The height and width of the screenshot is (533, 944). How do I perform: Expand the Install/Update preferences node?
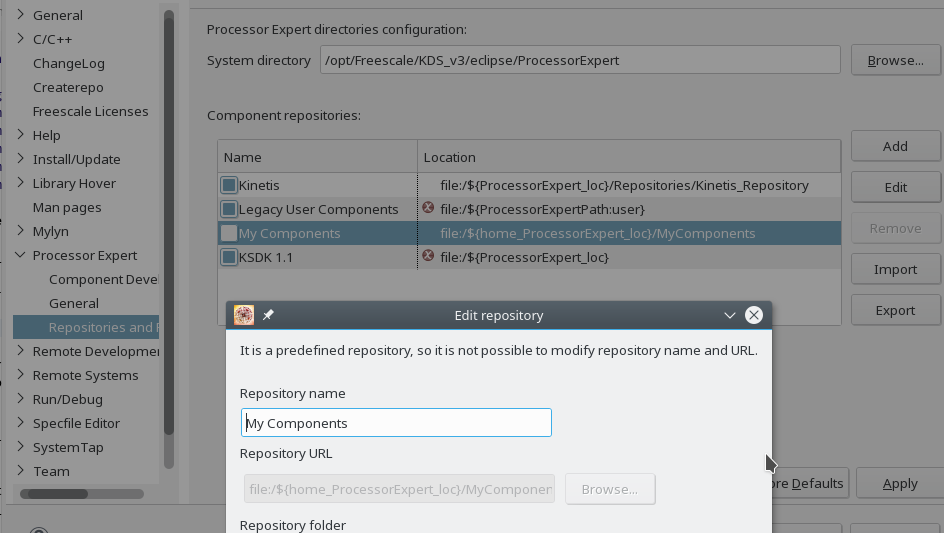21,159
